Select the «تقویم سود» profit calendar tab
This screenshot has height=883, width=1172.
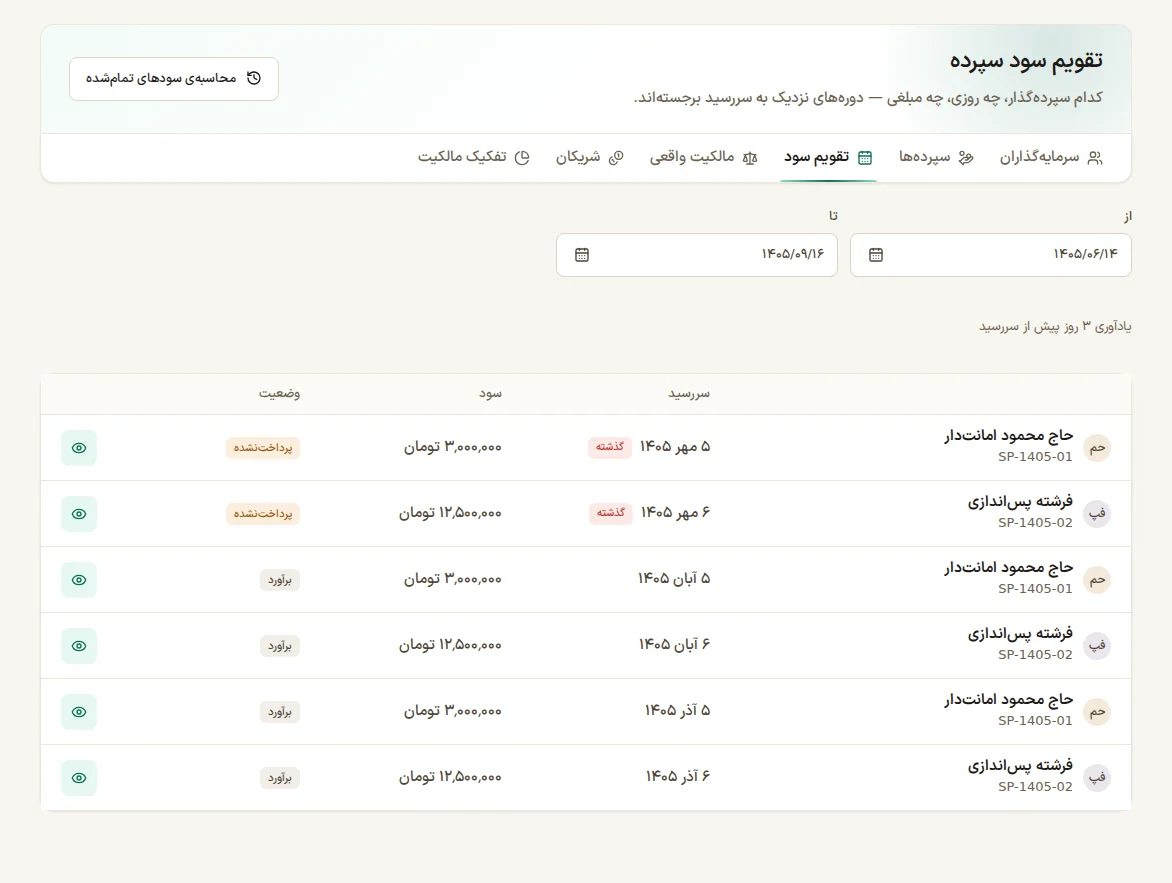pos(828,157)
